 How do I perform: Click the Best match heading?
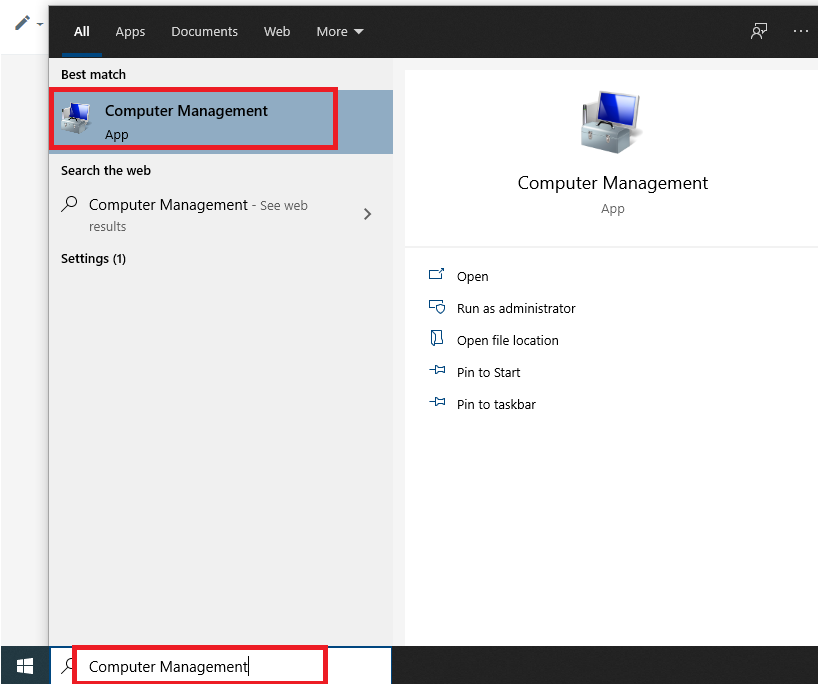coord(93,75)
